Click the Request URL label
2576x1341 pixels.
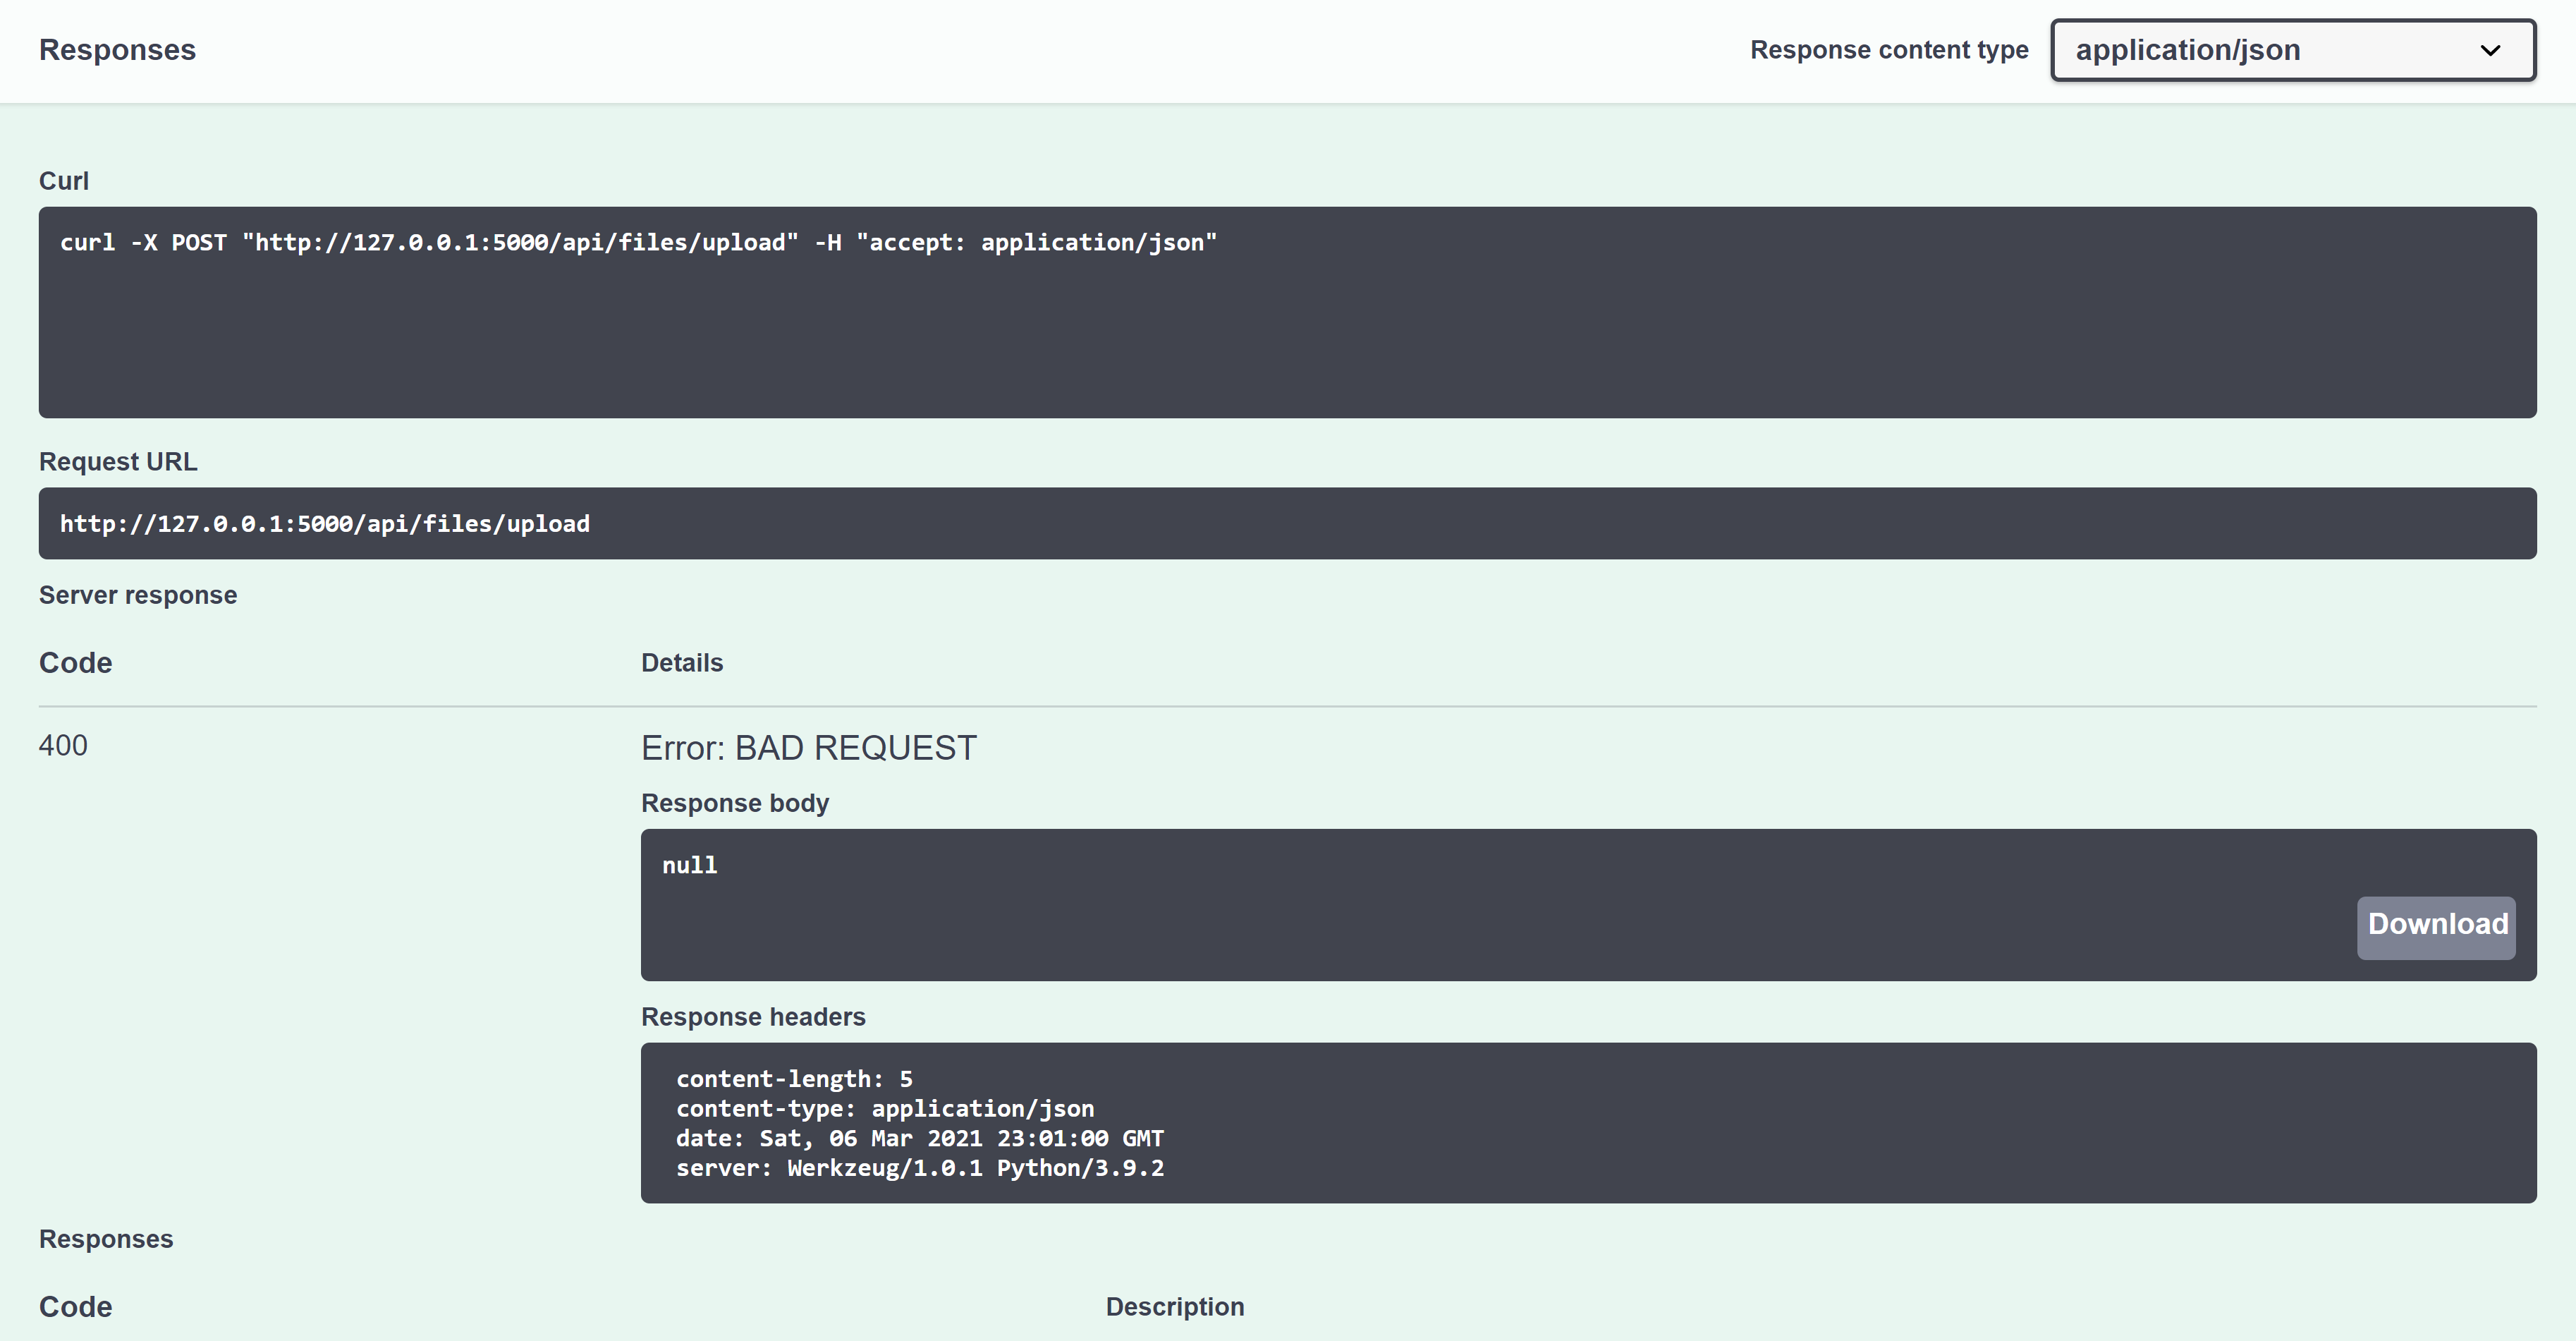[118, 462]
